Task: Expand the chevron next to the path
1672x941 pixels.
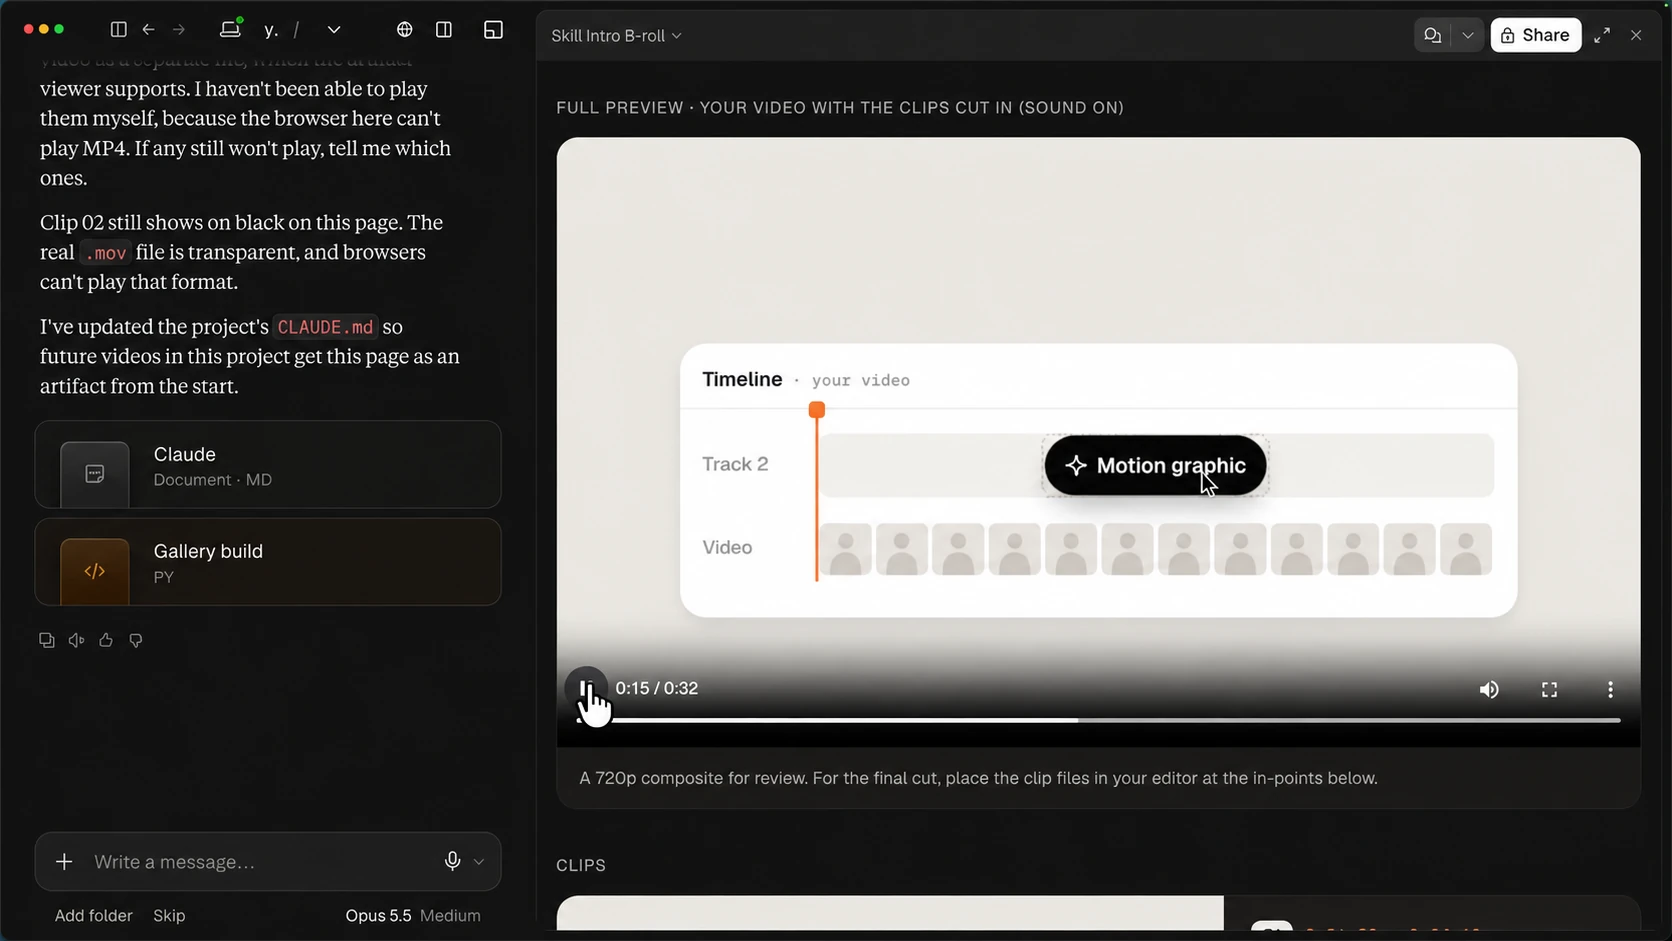Action: pos(334,30)
